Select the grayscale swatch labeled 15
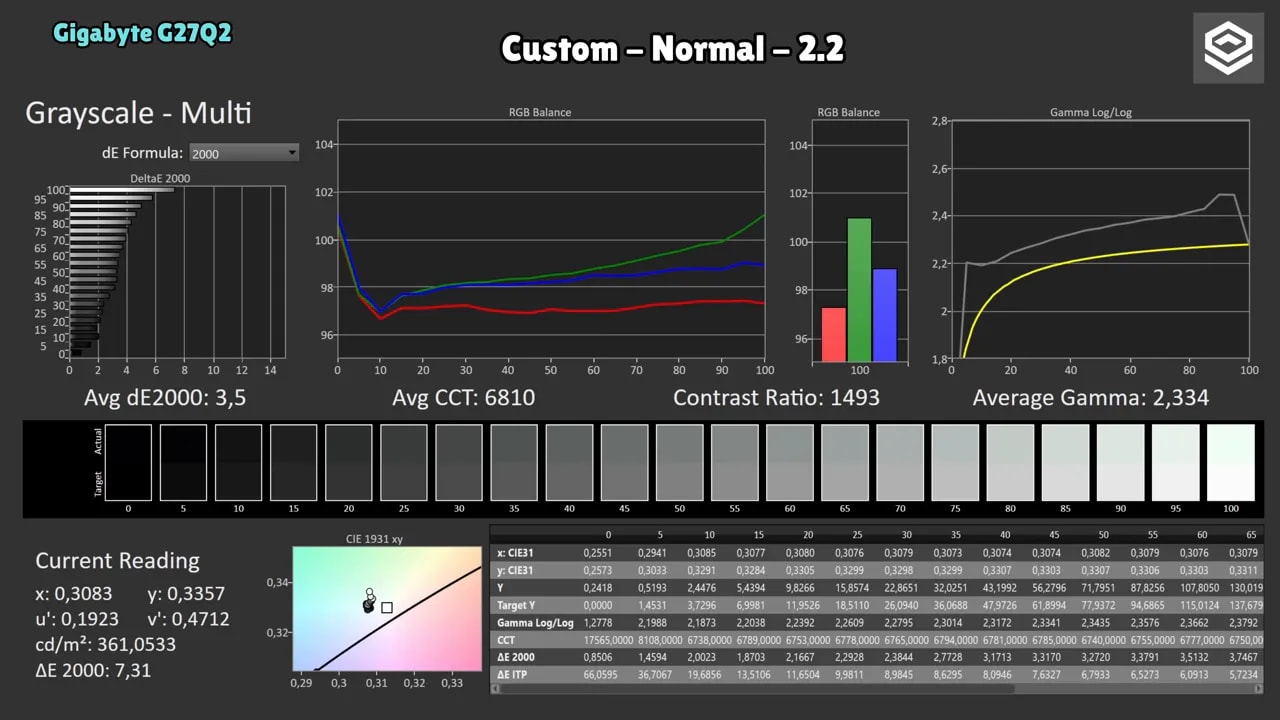 (x=293, y=462)
